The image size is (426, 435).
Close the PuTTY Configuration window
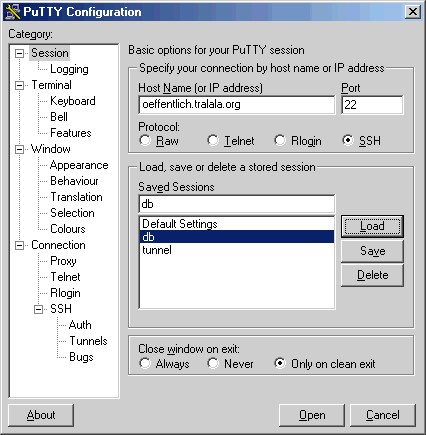click(x=413, y=12)
